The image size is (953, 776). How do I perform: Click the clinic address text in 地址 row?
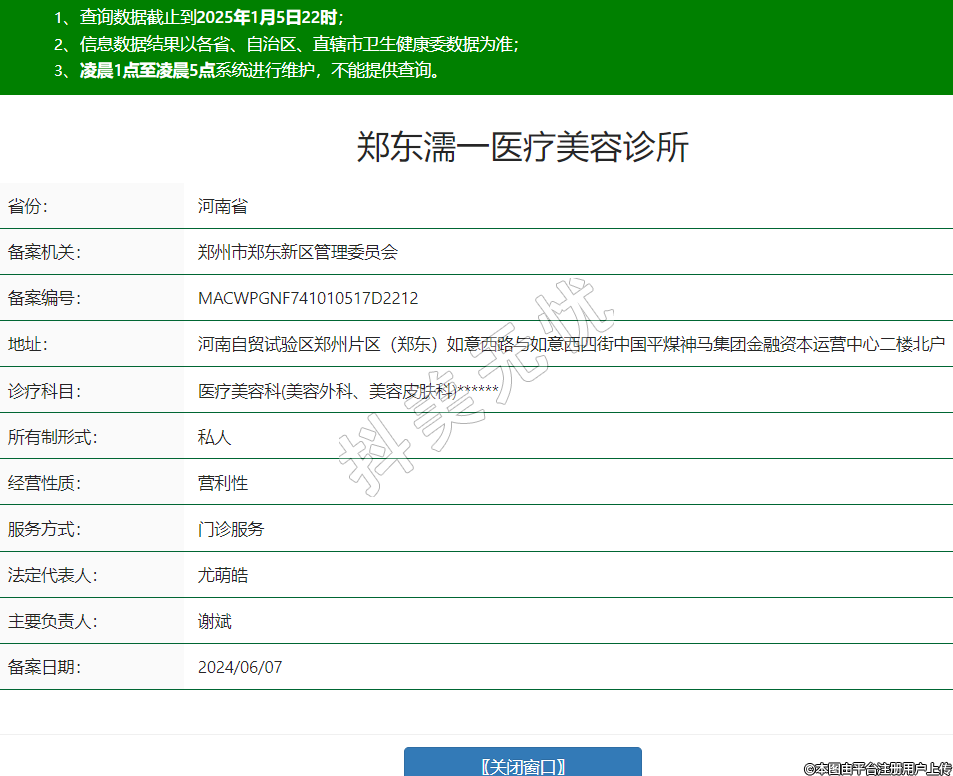point(571,344)
